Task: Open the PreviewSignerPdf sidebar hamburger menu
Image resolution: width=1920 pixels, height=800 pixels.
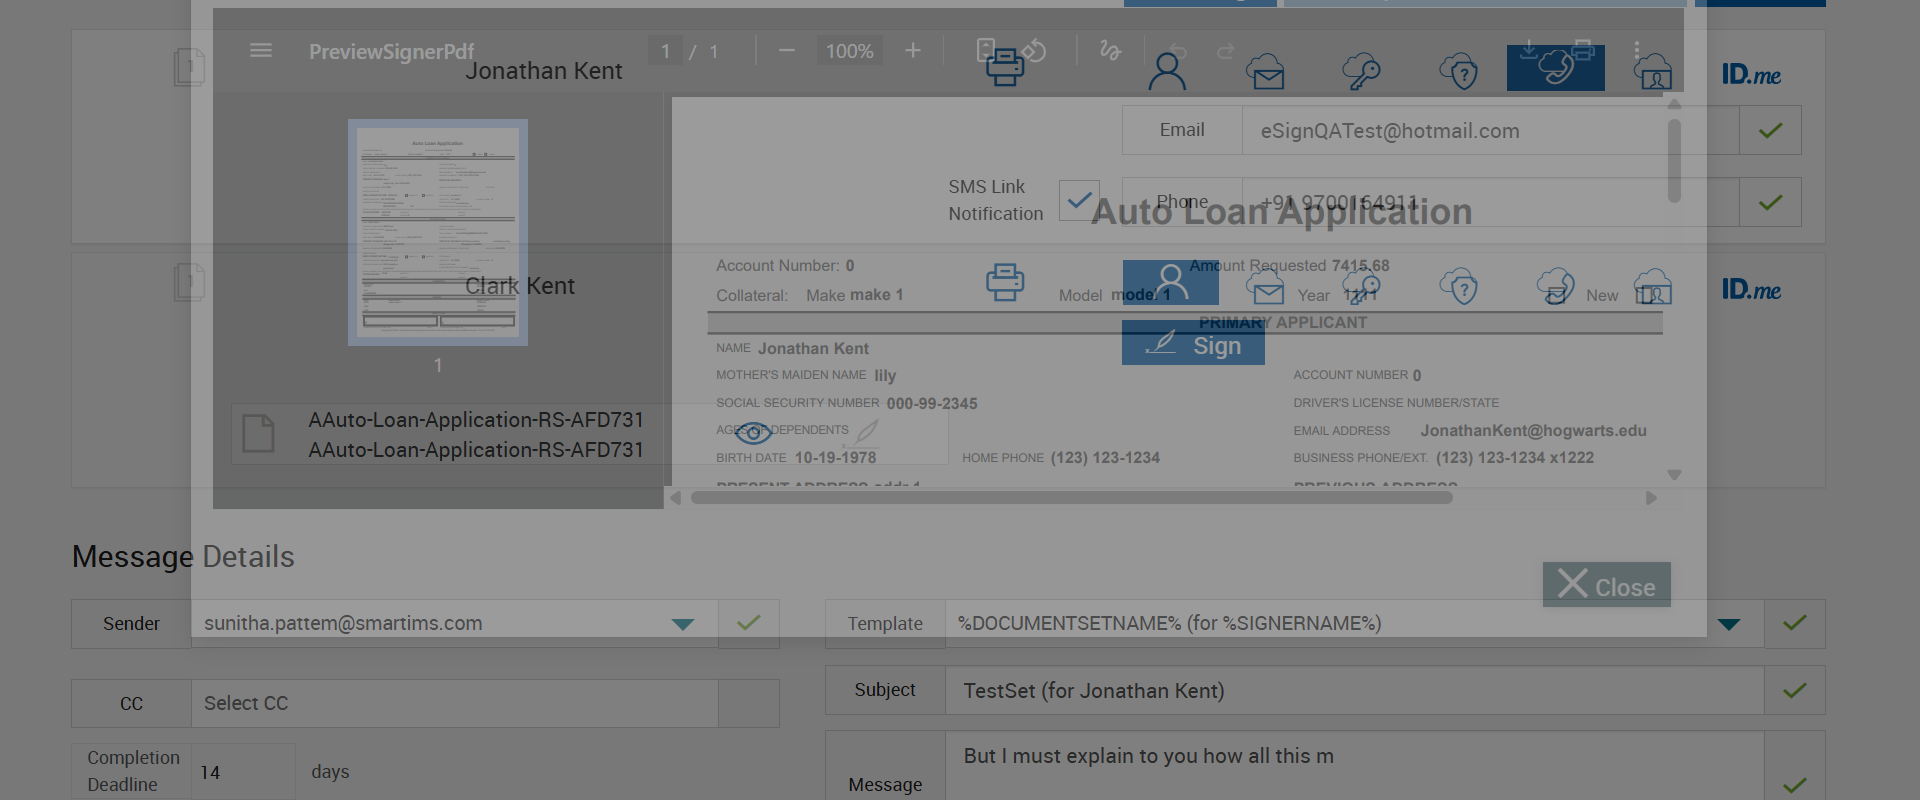Action: 261,50
